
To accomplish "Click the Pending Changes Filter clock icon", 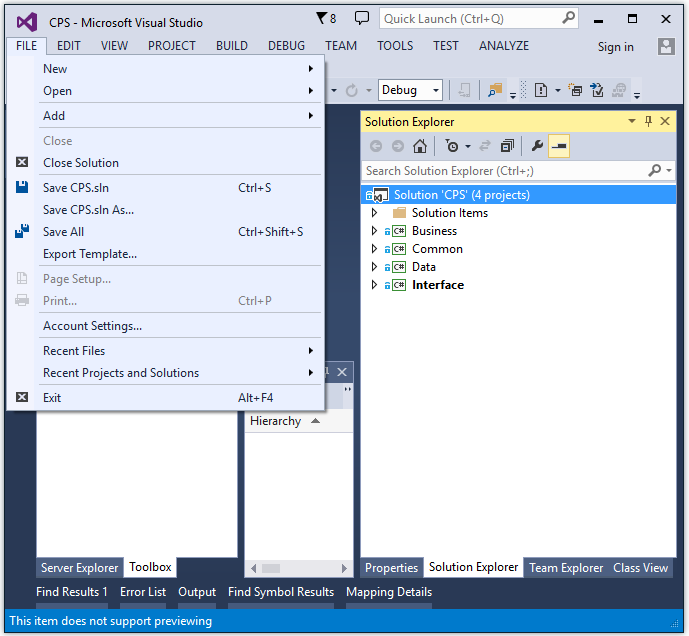I will point(452,146).
